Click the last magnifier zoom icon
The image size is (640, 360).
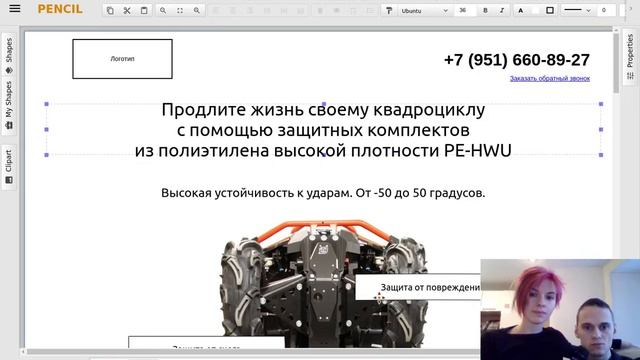(197, 11)
